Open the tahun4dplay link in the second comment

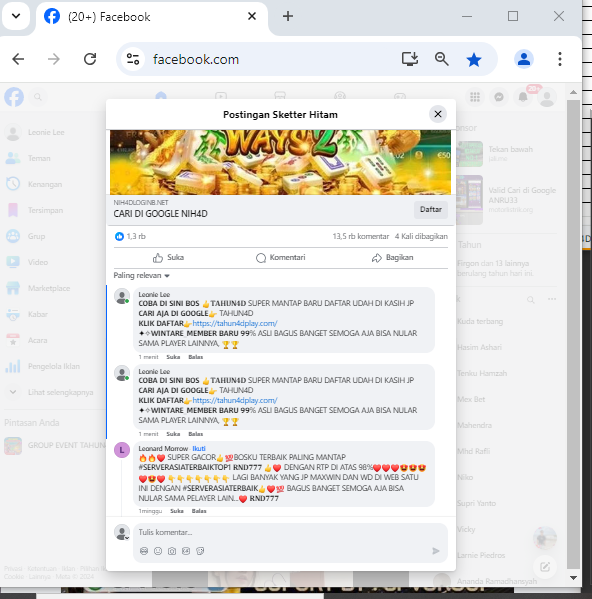(235, 400)
